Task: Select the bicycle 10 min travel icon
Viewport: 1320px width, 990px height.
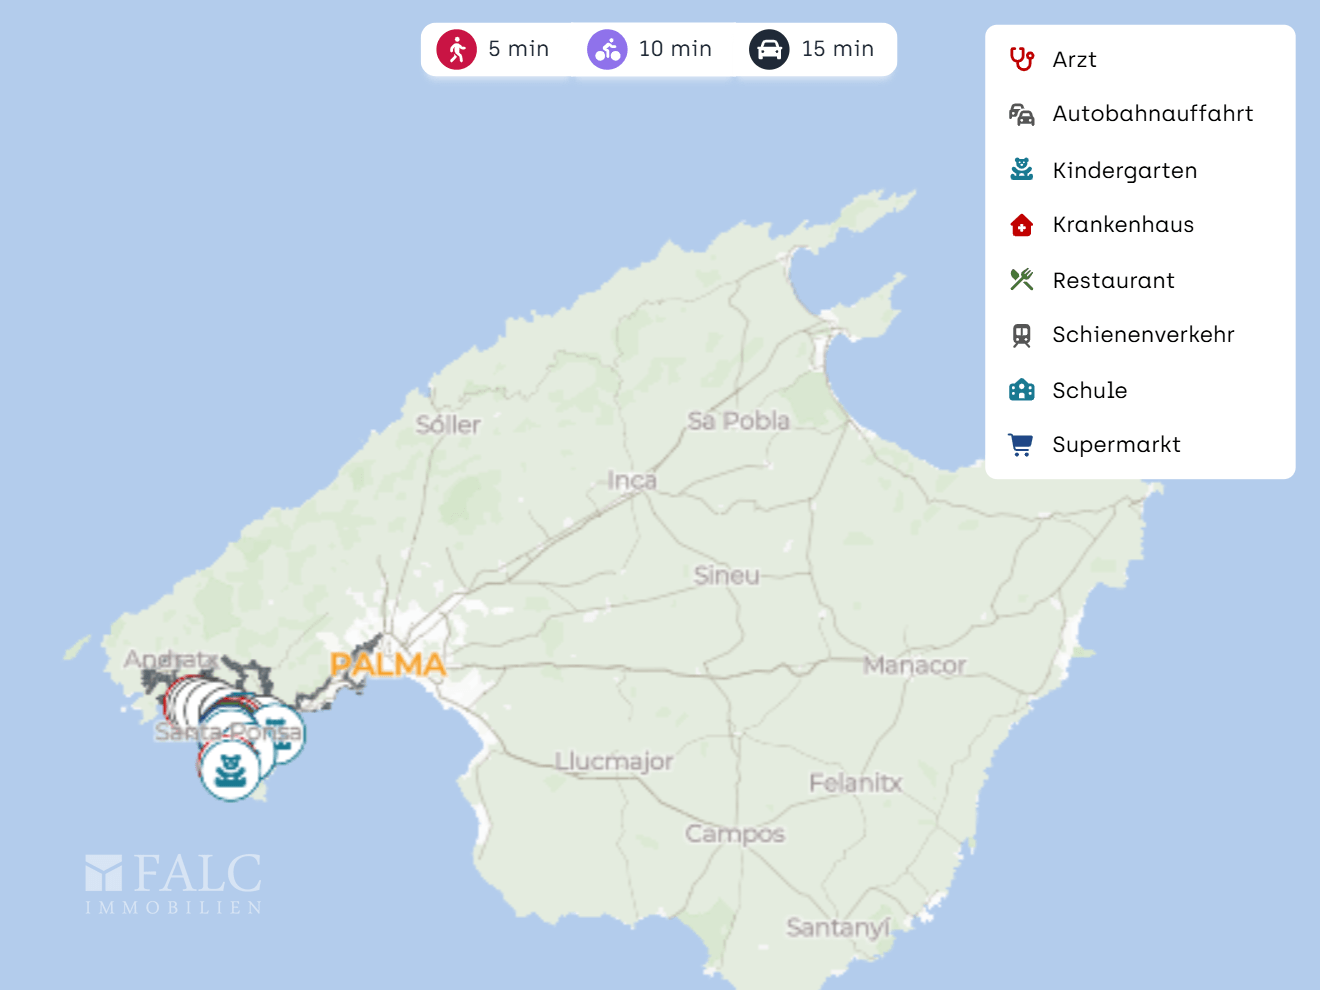Action: click(x=607, y=49)
